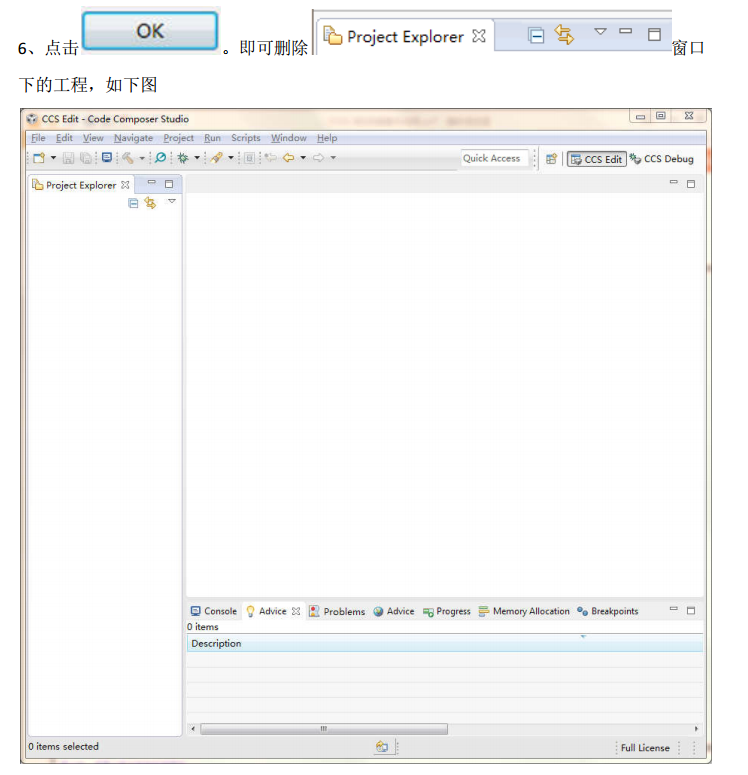Click the large OK button in instructions
Viewport: 748px width, 775px height.
[x=150, y=31]
